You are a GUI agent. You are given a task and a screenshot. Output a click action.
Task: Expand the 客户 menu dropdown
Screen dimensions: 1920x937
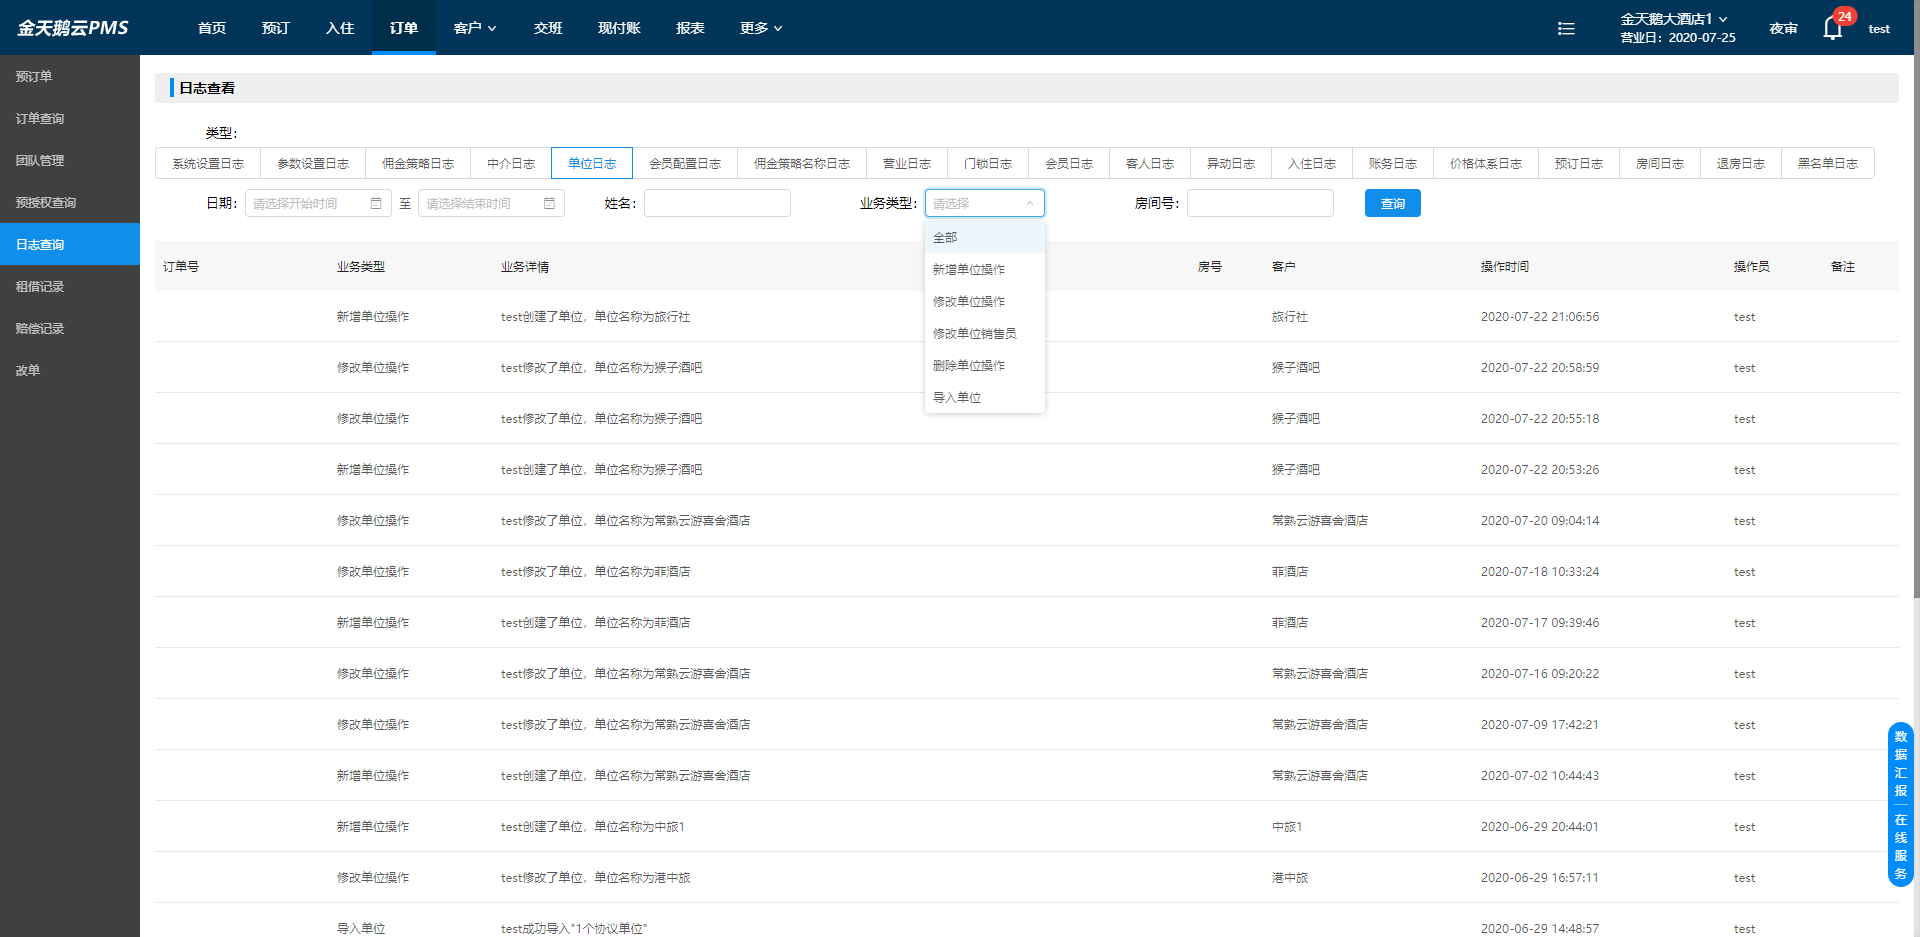coord(475,28)
